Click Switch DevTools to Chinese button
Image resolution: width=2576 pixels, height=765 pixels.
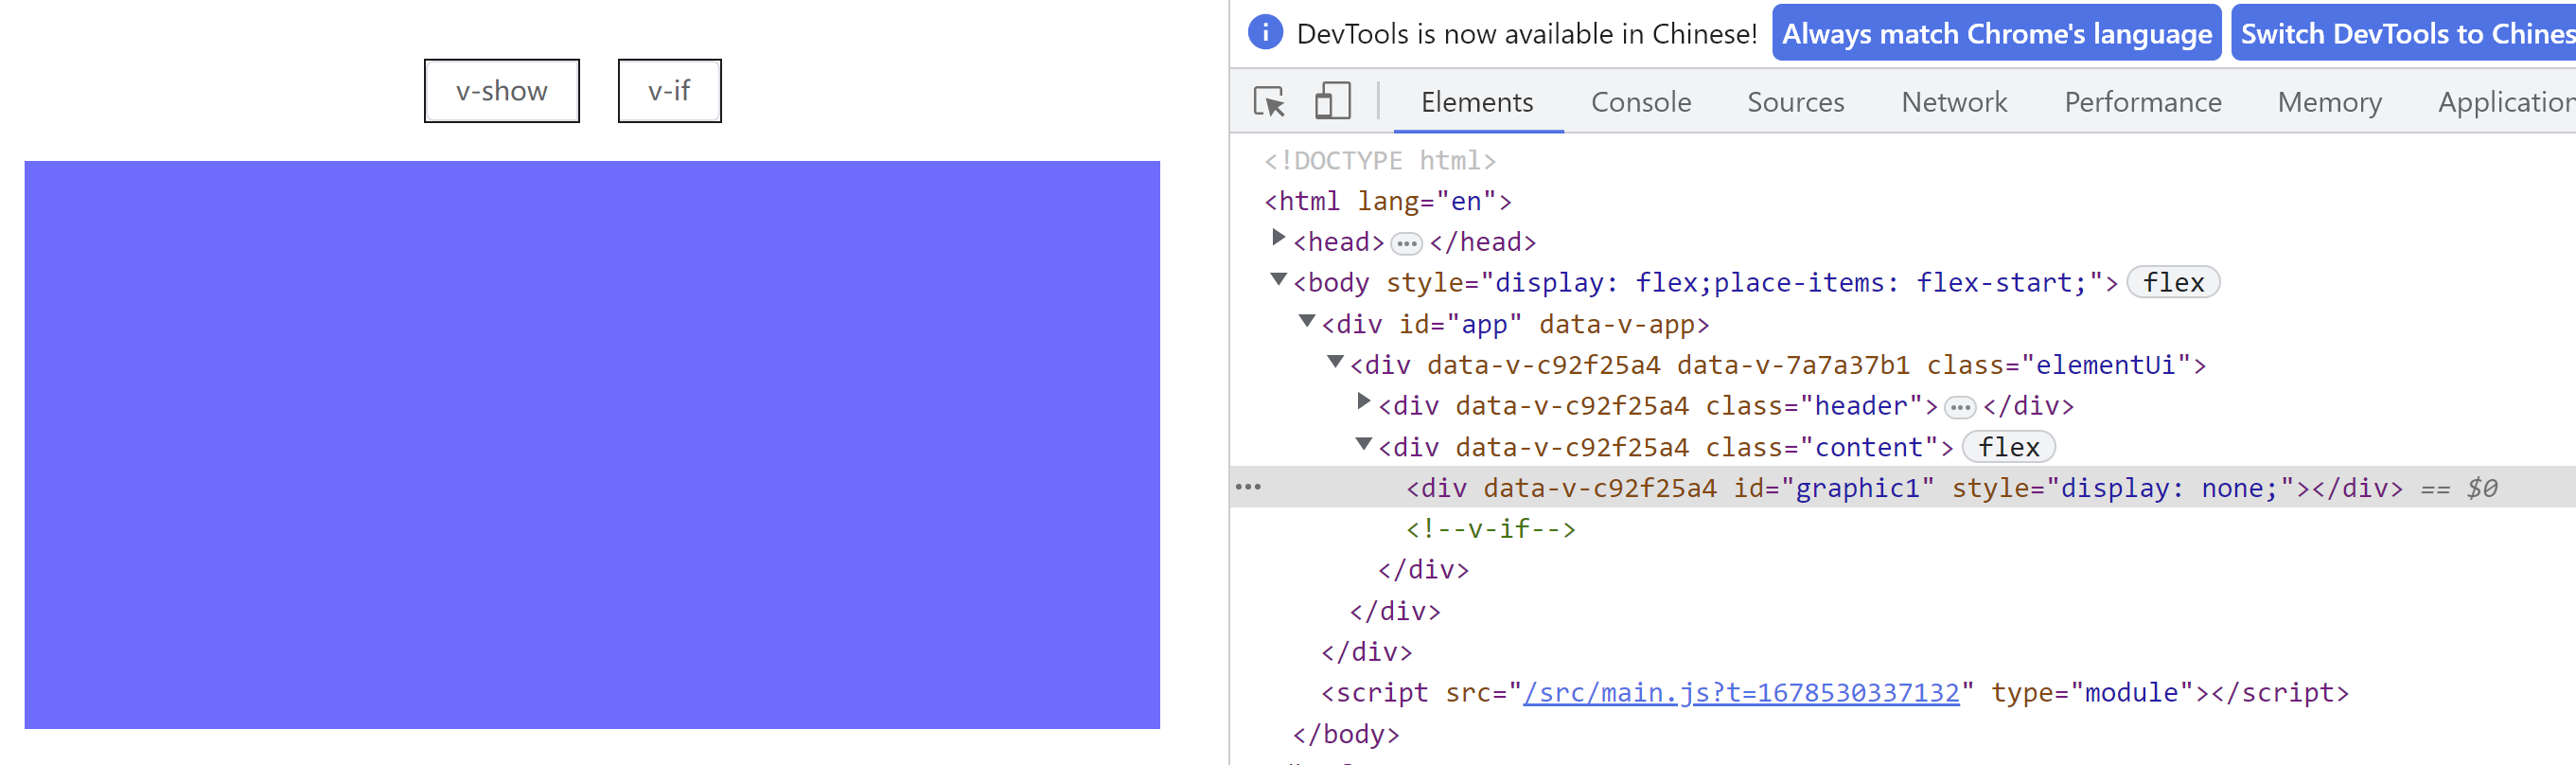(x=2403, y=33)
